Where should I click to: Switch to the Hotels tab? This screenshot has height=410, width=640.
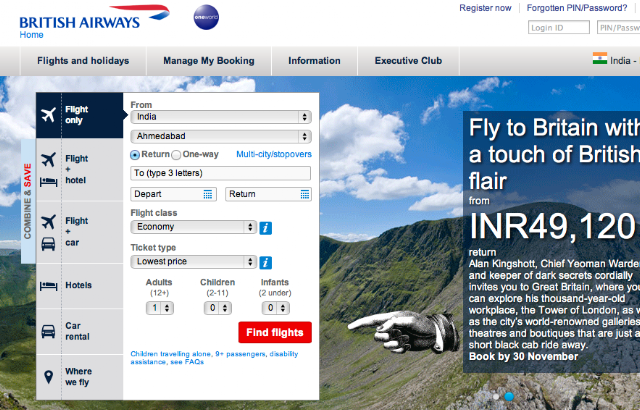click(x=80, y=286)
